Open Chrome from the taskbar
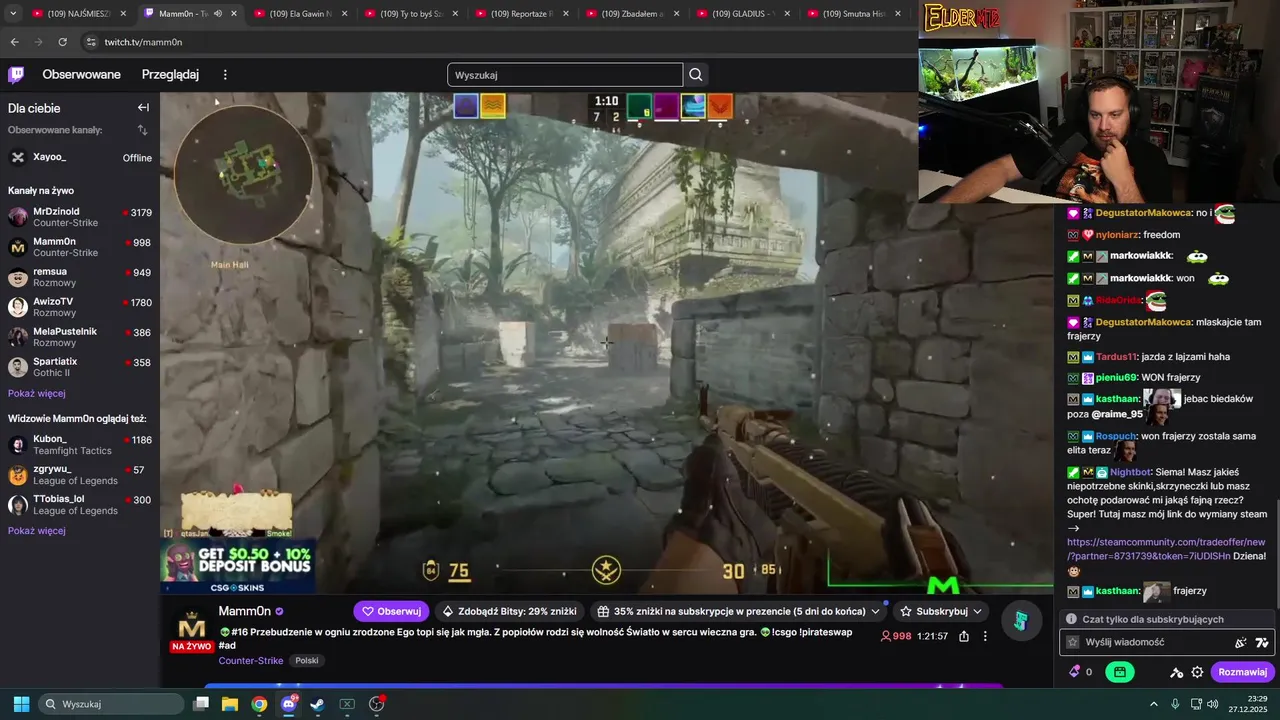This screenshot has height=720, width=1280. click(x=259, y=704)
